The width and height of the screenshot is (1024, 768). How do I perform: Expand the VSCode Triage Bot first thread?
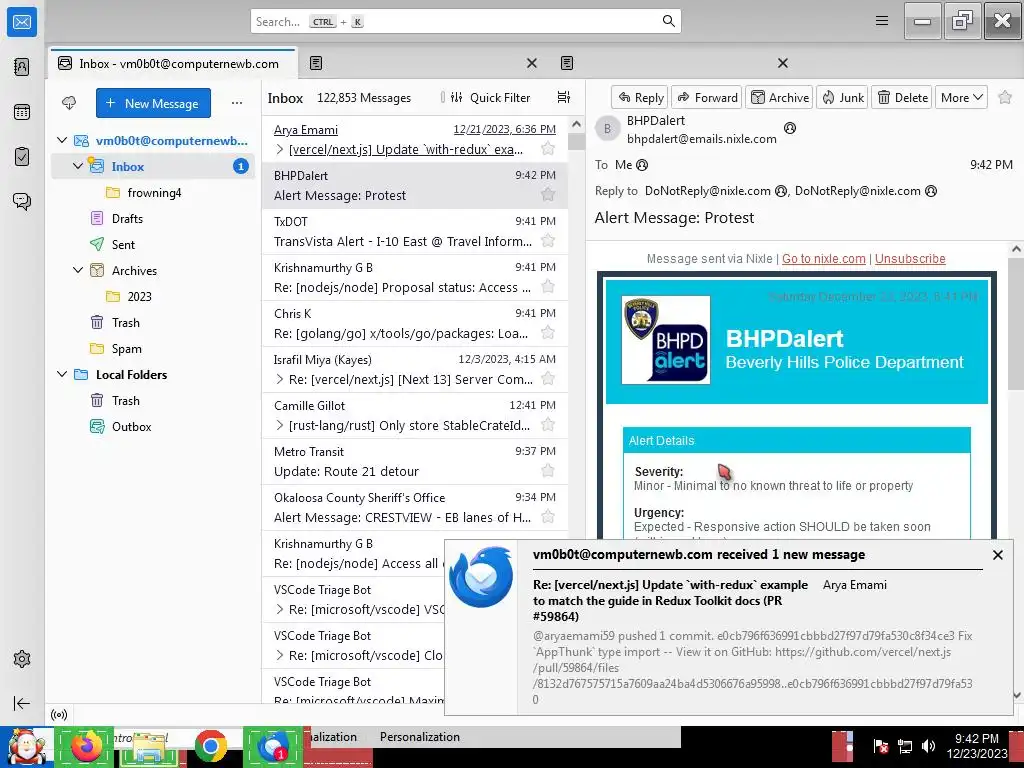coord(280,609)
